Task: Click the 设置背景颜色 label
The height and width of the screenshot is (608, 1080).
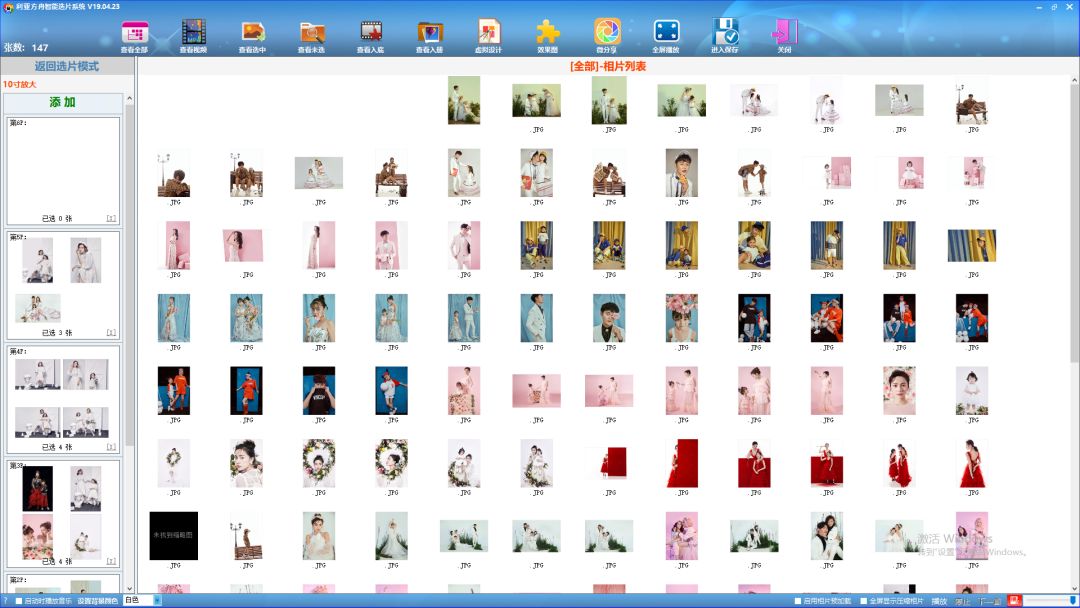Action: (x=97, y=601)
